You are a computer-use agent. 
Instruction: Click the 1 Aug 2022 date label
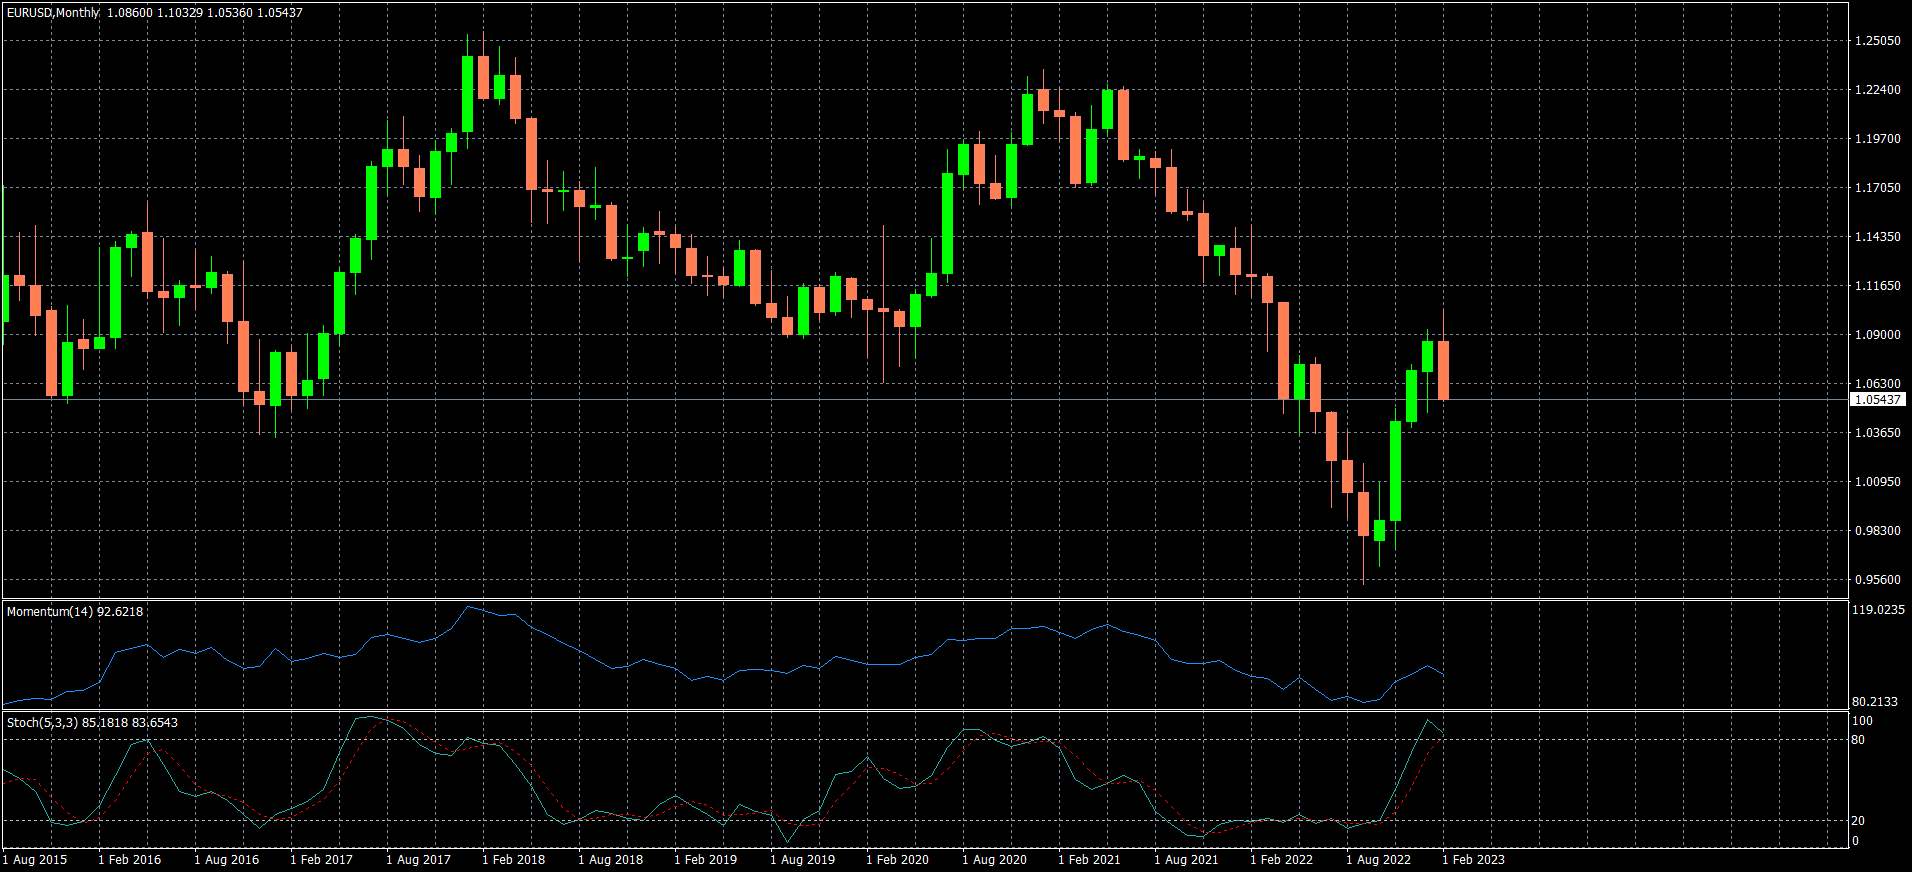pyautogui.click(x=1379, y=860)
